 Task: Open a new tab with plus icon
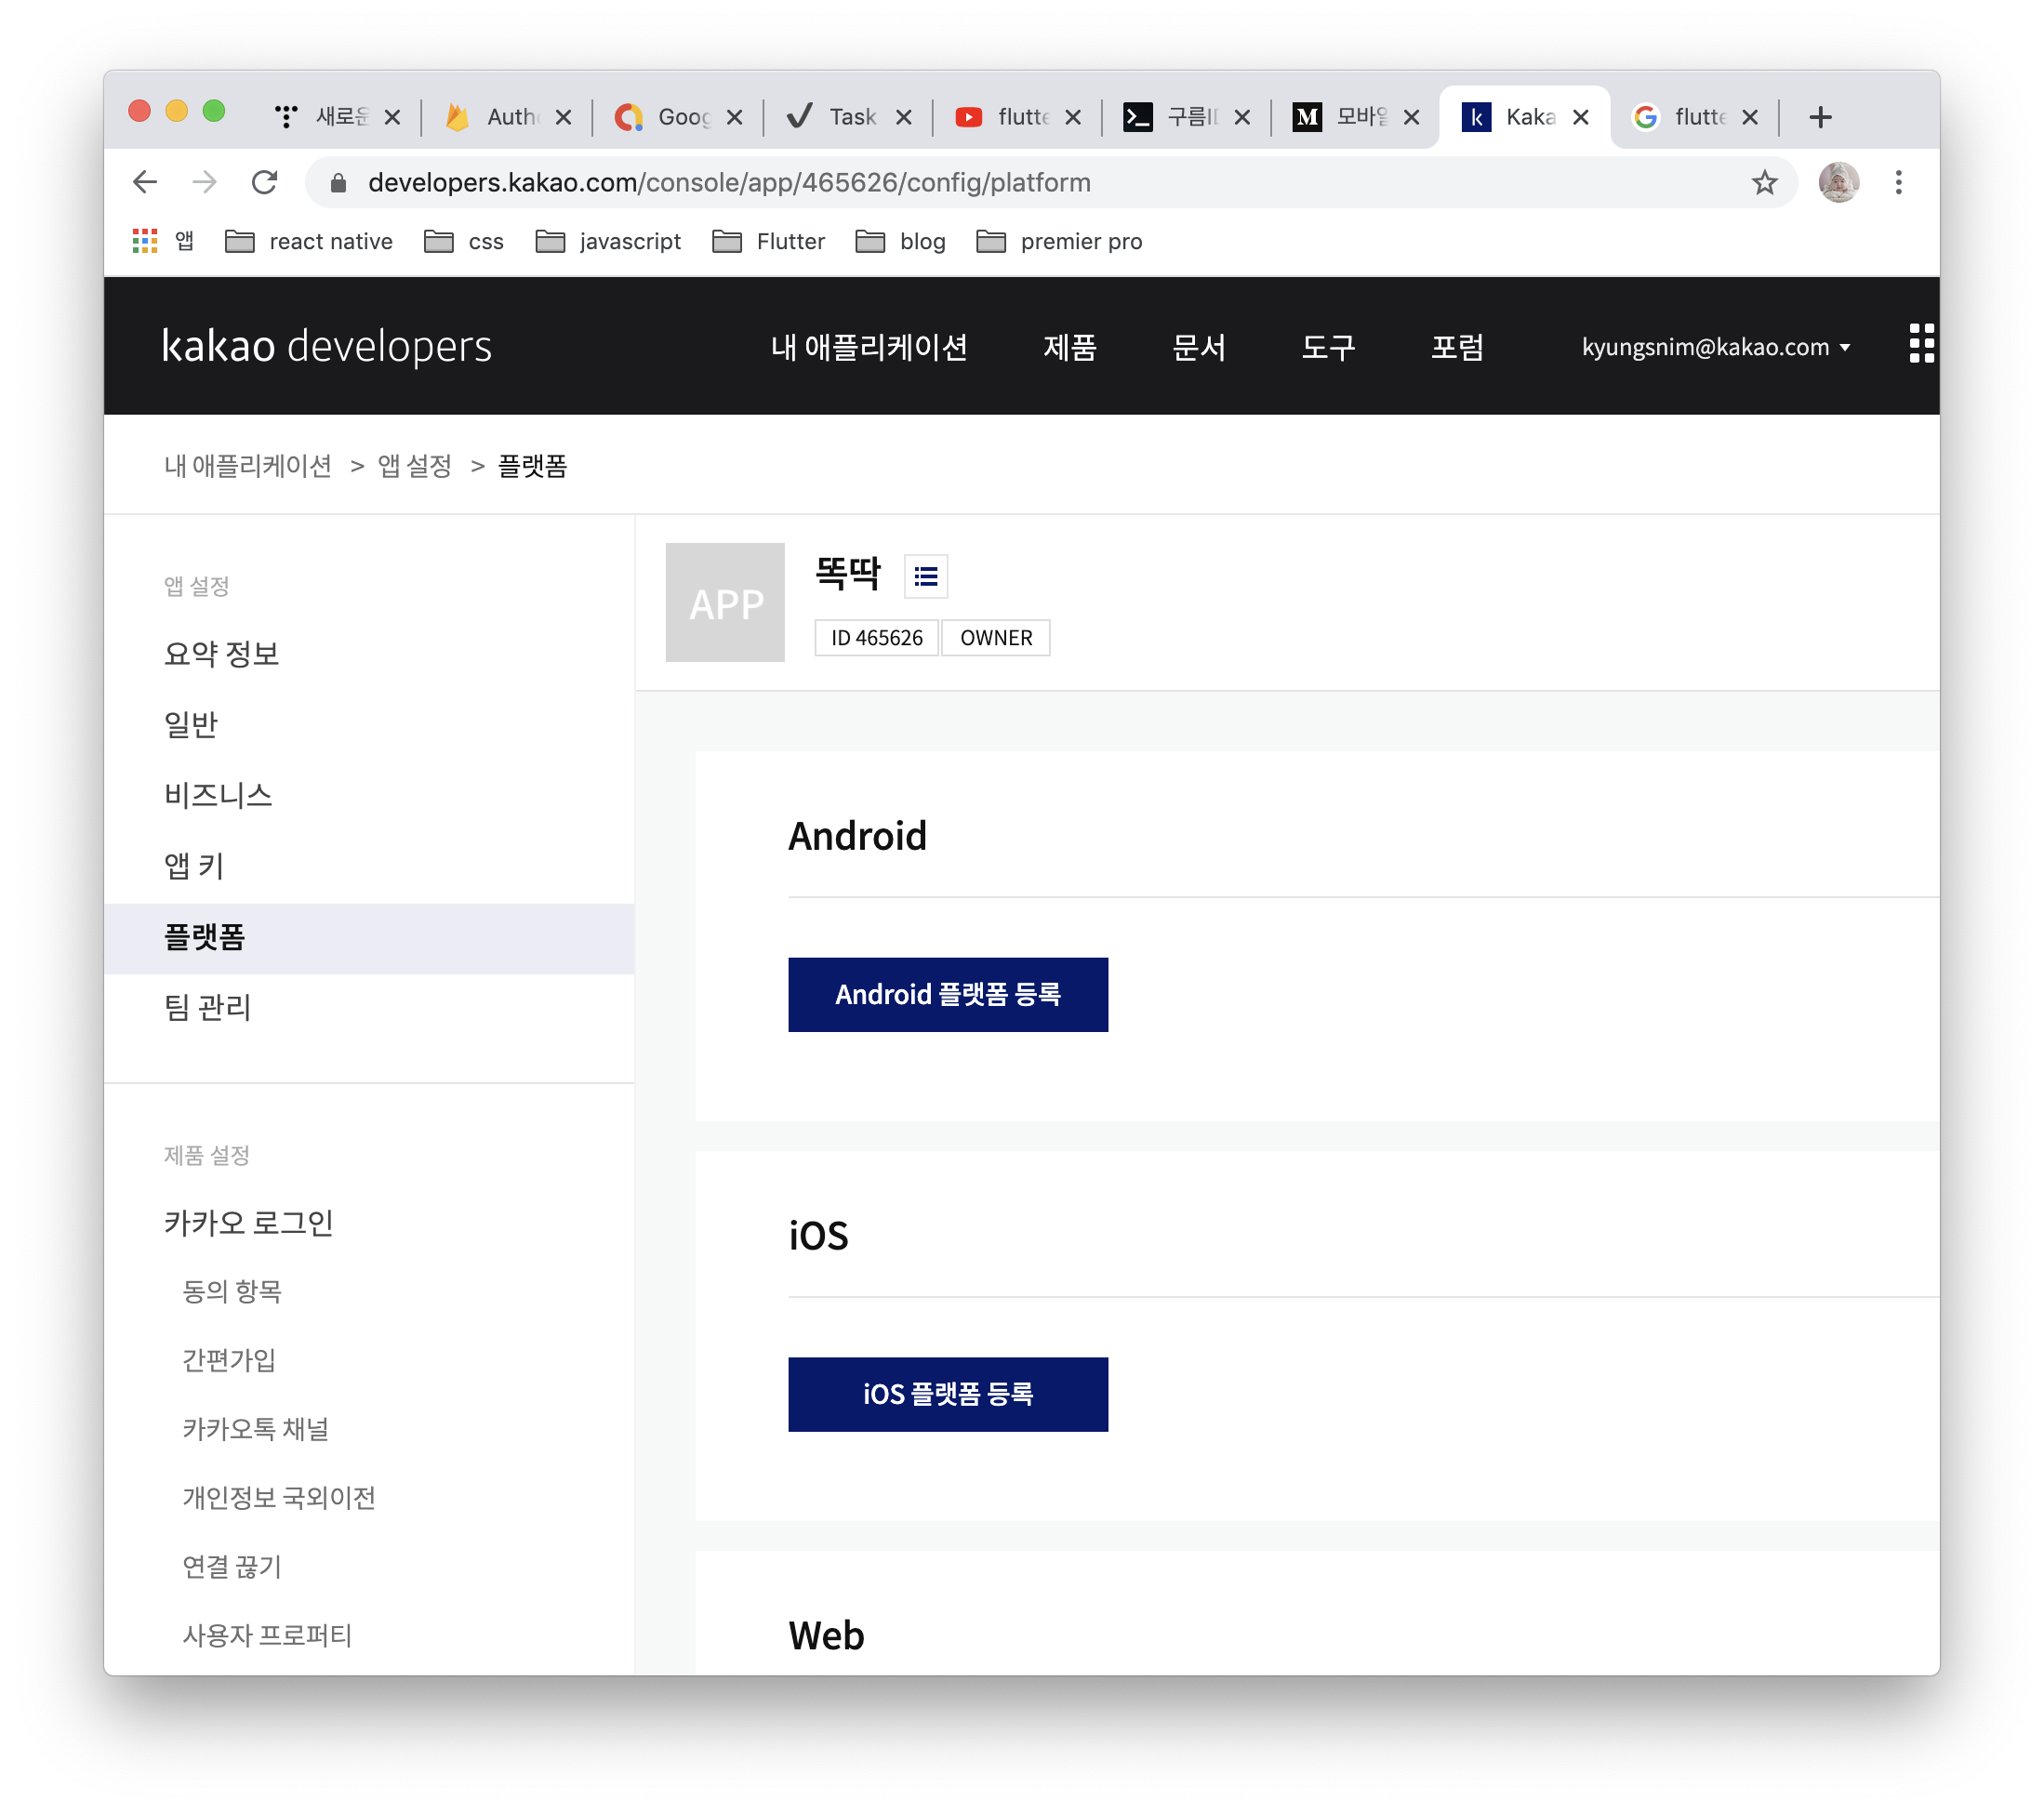(x=1820, y=117)
